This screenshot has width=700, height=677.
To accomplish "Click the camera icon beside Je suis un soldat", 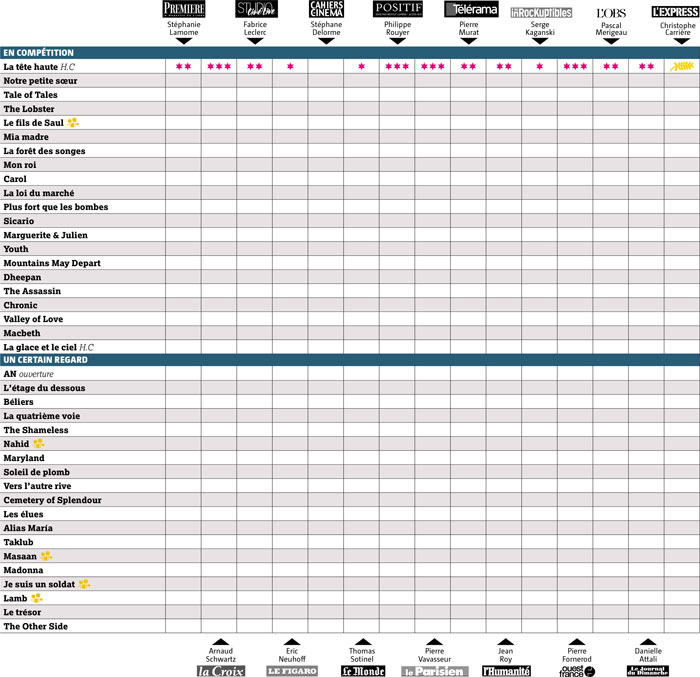I will point(84,584).
